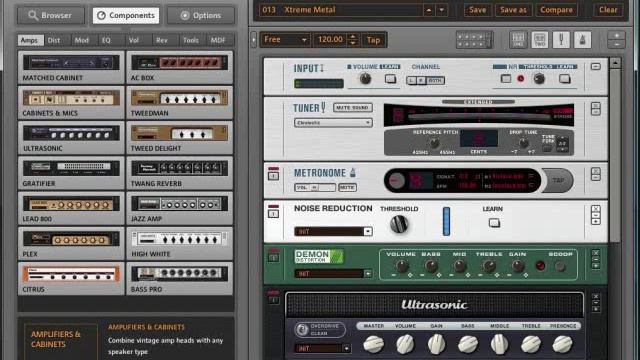This screenshot has width=640, height=360.
Task: Tap tempo in the toolbar
Action: (373, 40)
